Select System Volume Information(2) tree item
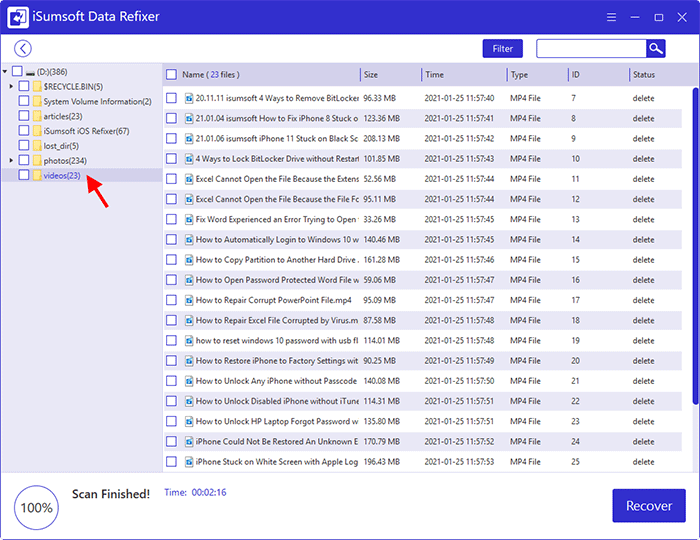 [97, 102]
